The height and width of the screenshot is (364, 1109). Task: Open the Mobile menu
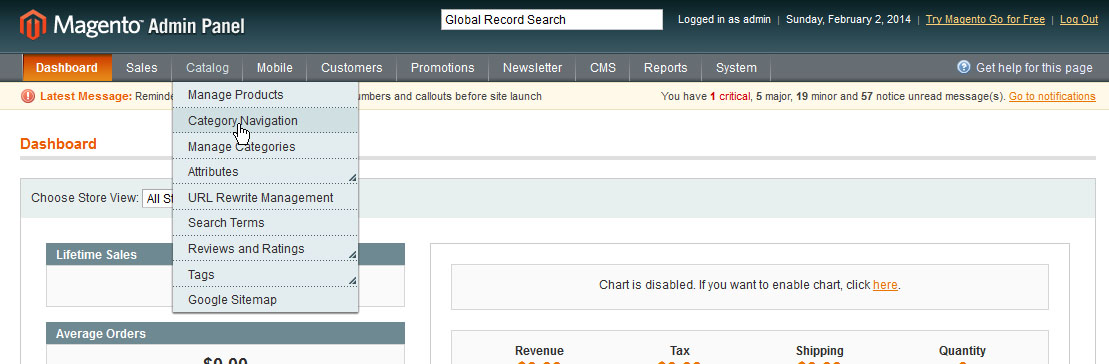point(274,68)
